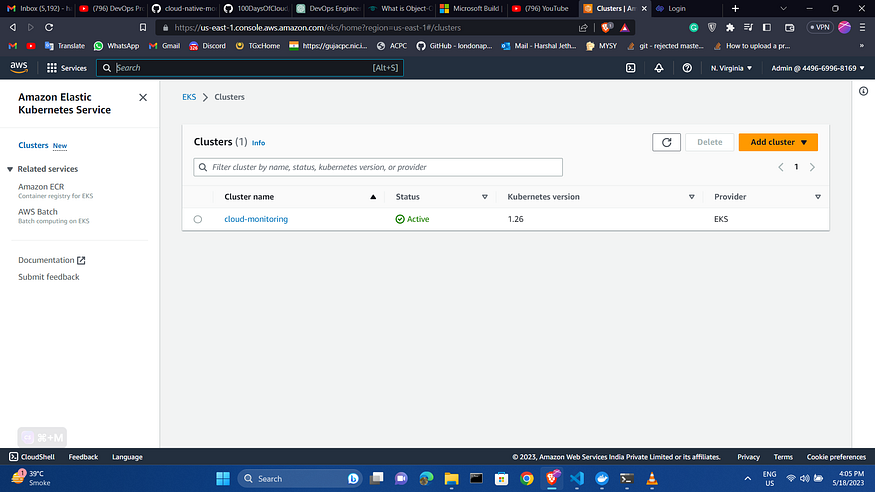Open VLC media player from taskbar
The height and width of the screenshot is (492, 875).
click(652, 479)
